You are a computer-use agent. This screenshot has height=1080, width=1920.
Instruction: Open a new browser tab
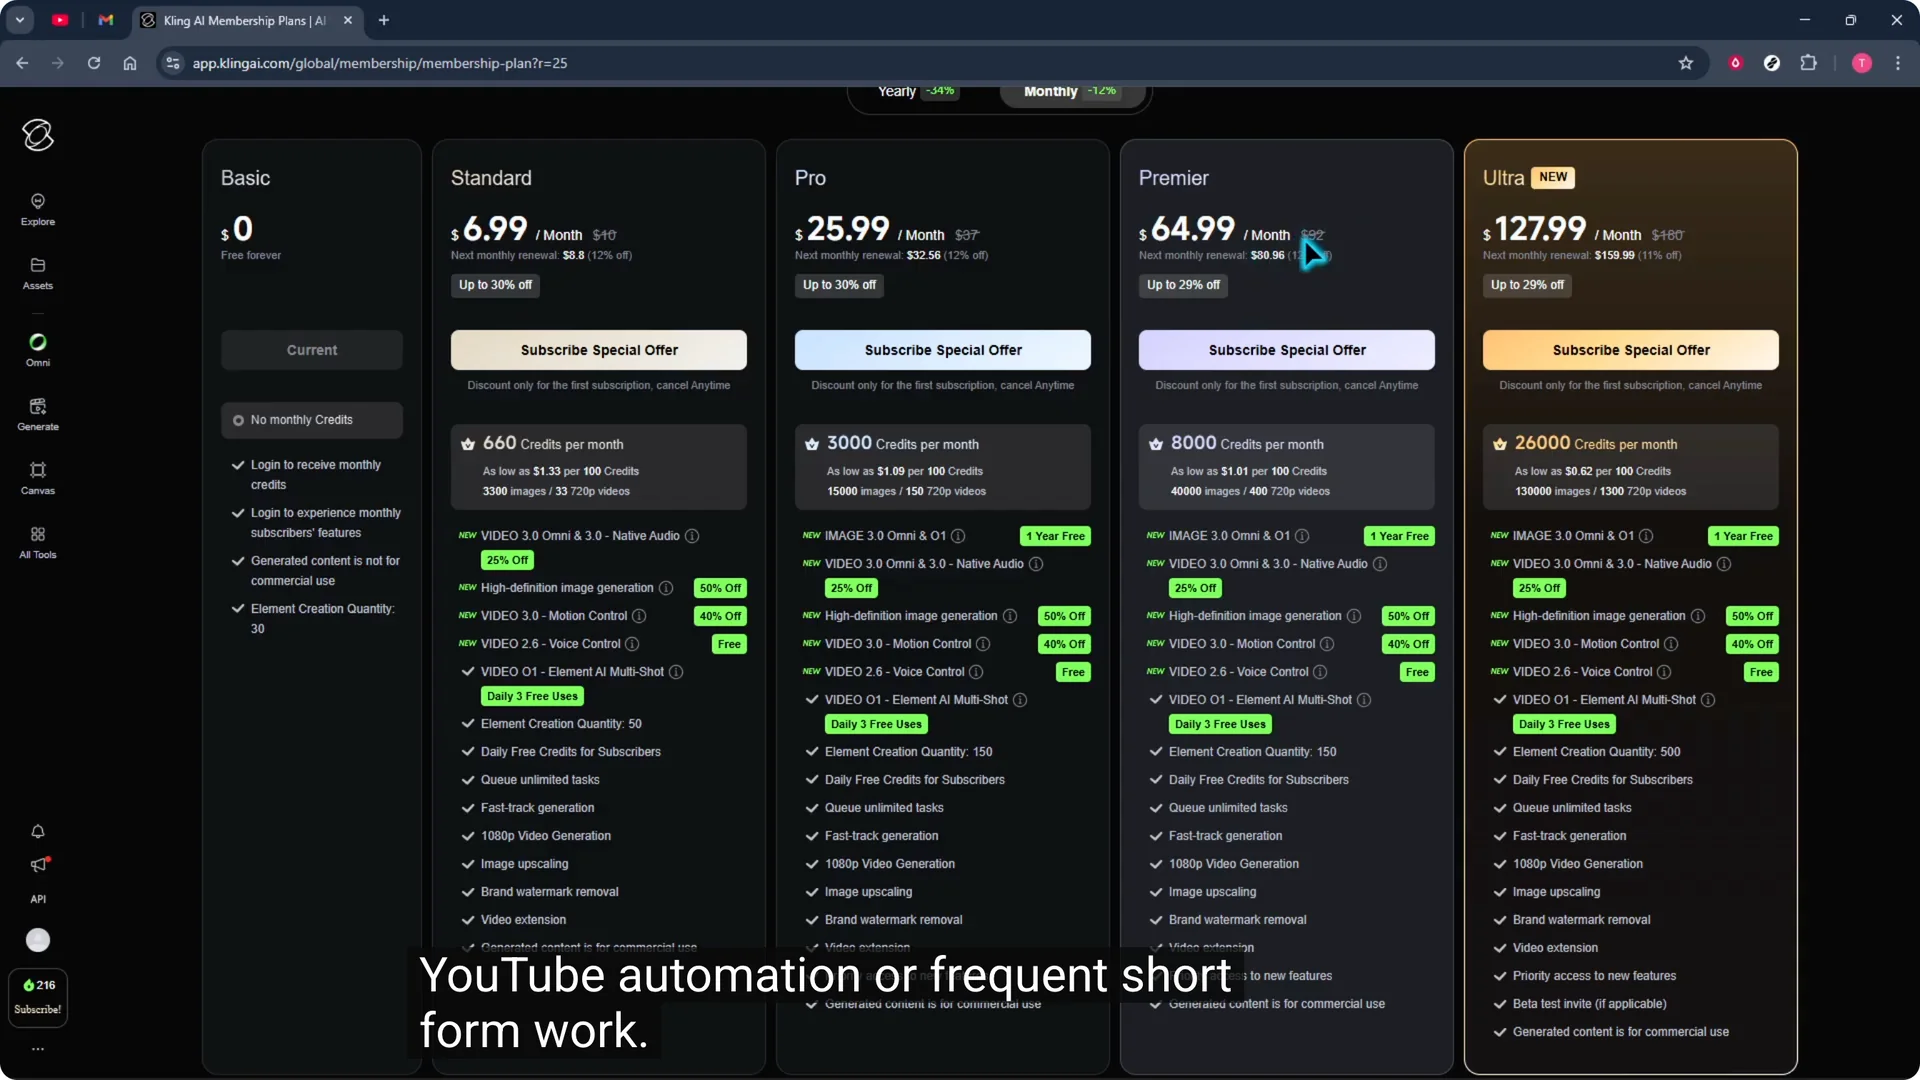coord(384,20)
